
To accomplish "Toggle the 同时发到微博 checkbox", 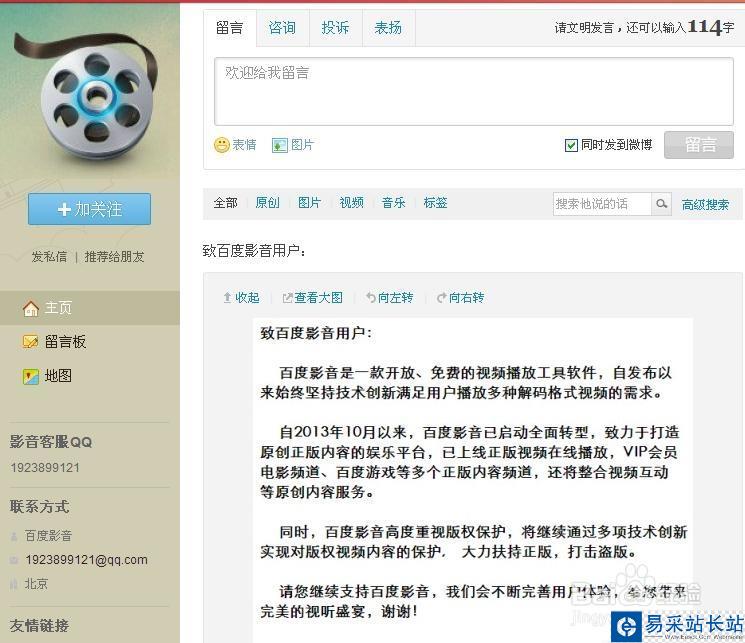I will [571, 145].
